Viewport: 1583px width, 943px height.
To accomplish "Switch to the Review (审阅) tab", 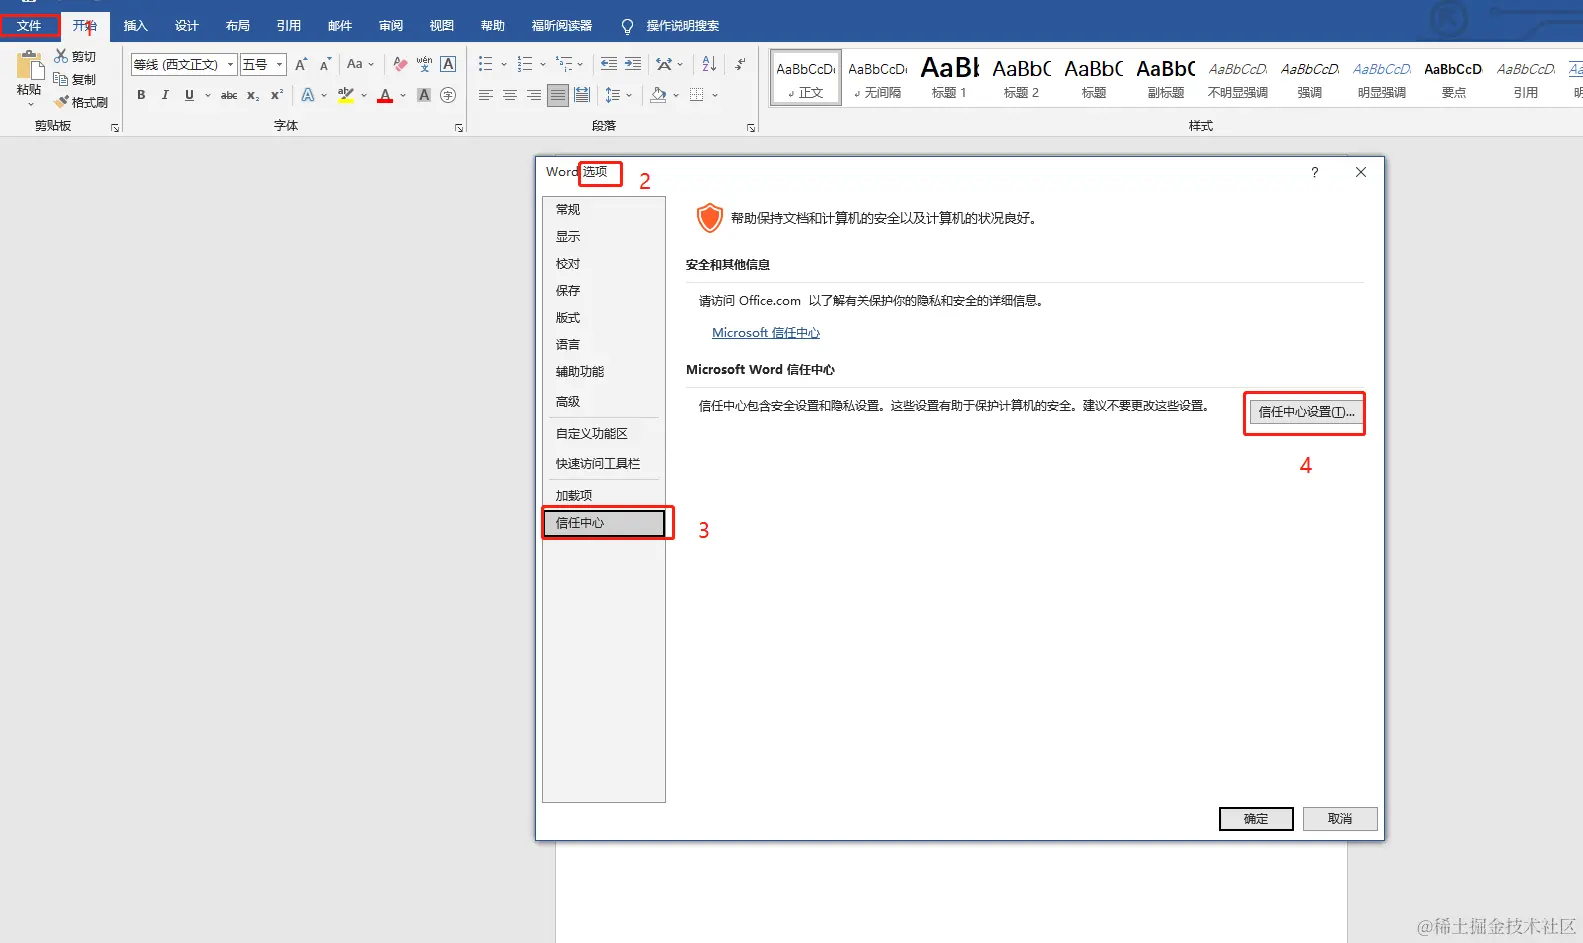I will pyautogui.click(x=390, y=26).
